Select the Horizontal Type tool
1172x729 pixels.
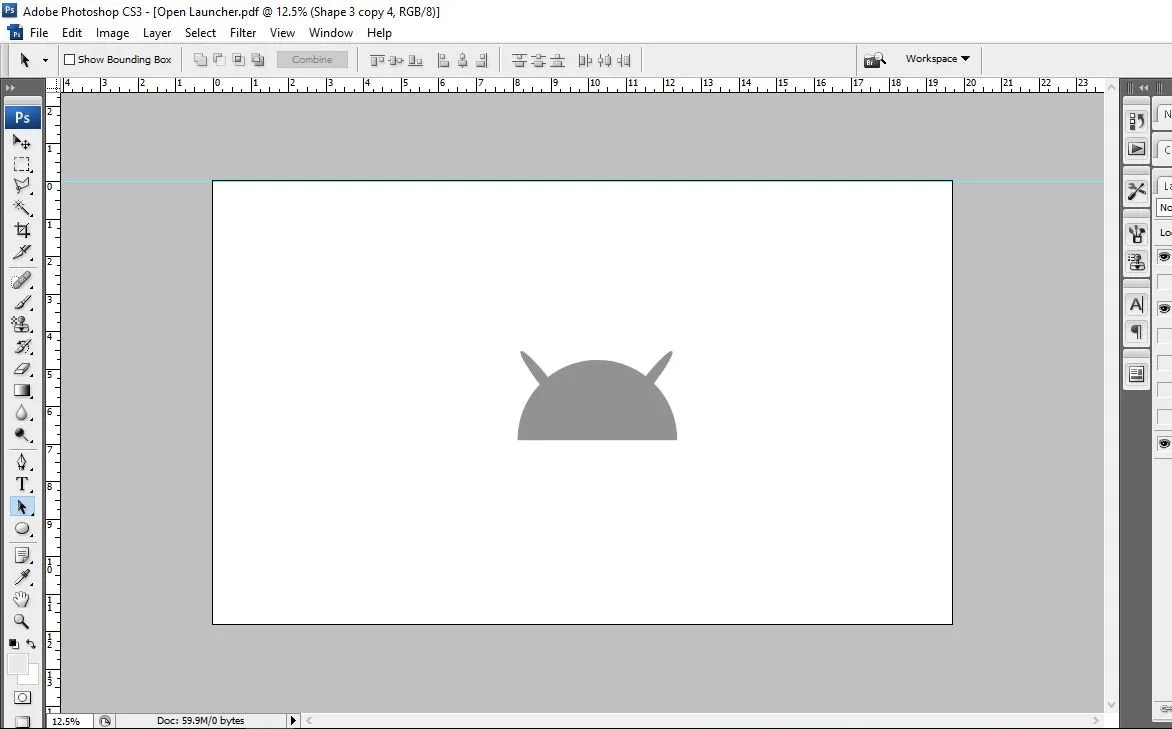pos(22,485)
